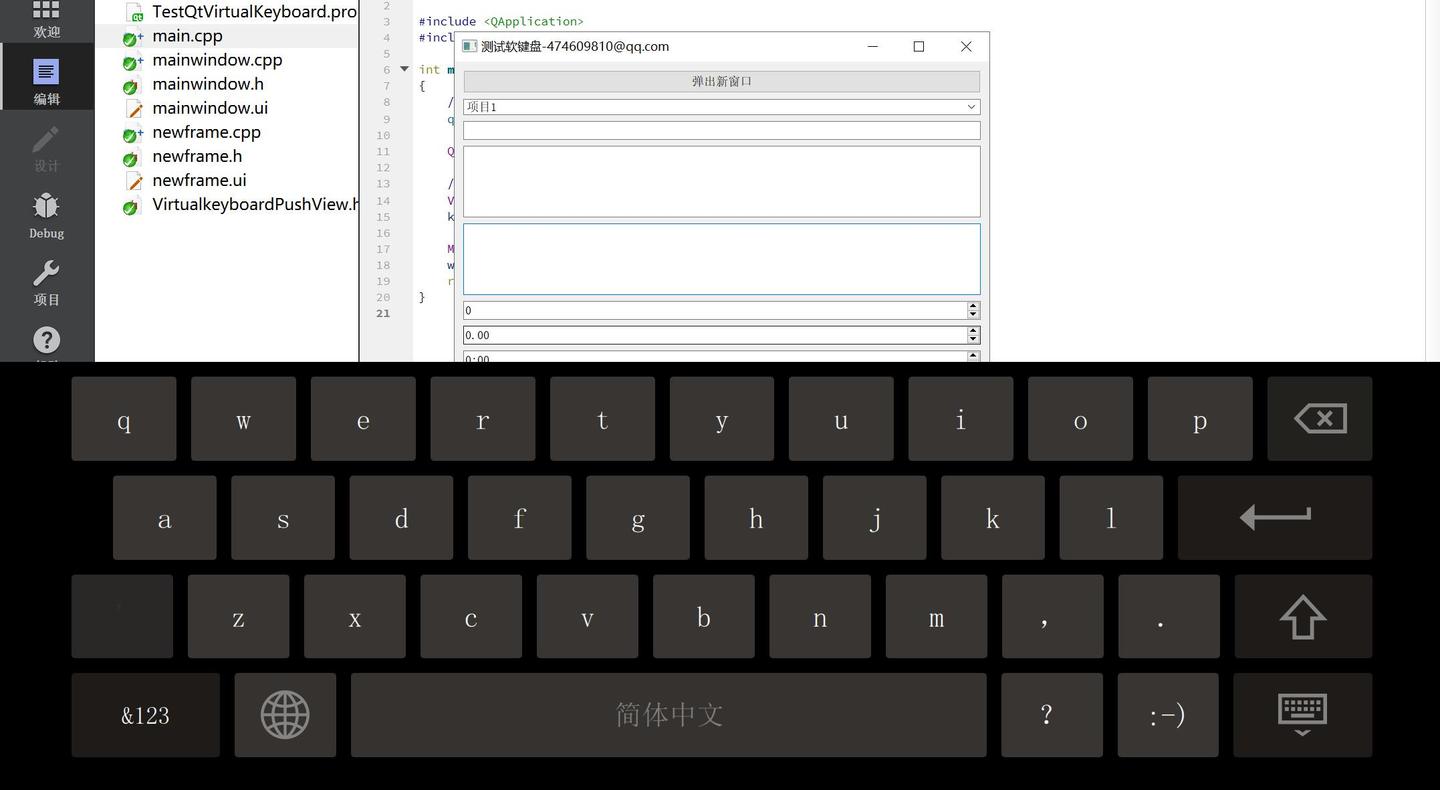Select main.cpp in project tree
Screen dimensions: 1440x790
tap(187, 36)
